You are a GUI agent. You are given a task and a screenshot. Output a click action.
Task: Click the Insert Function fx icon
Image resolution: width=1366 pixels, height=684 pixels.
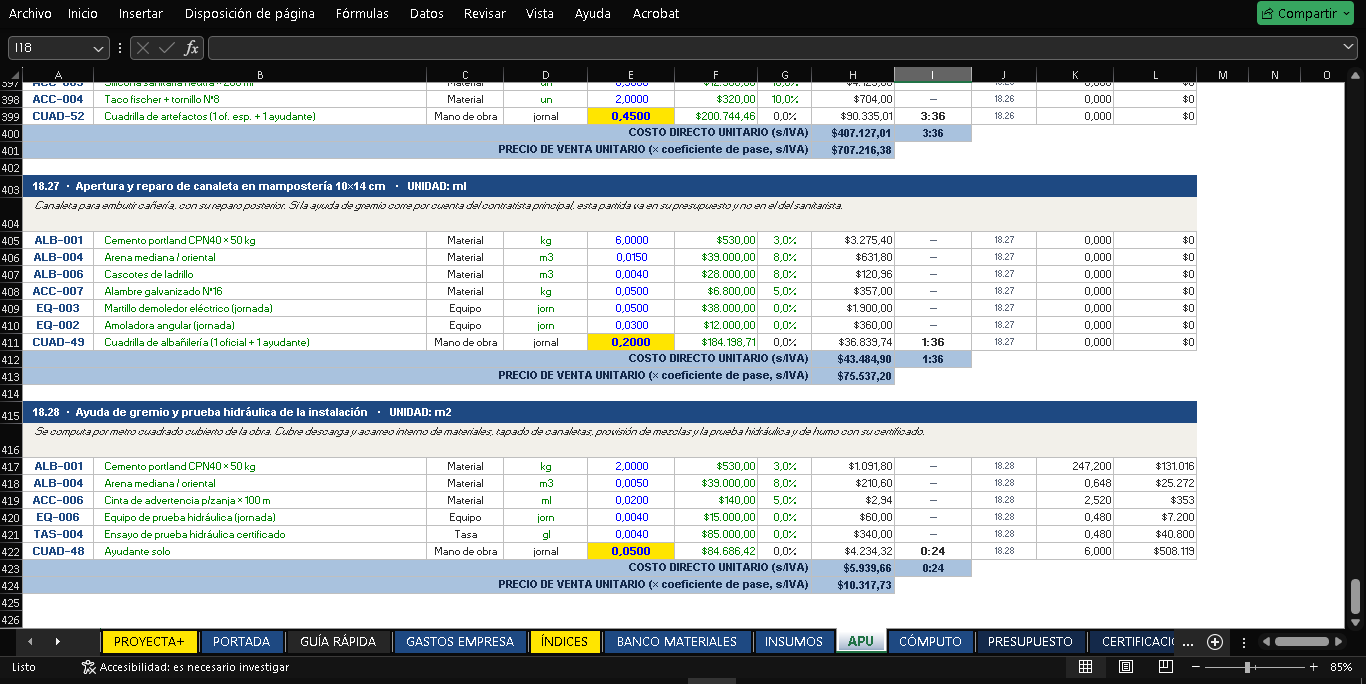pyautogui.click(x=191, y=48)
